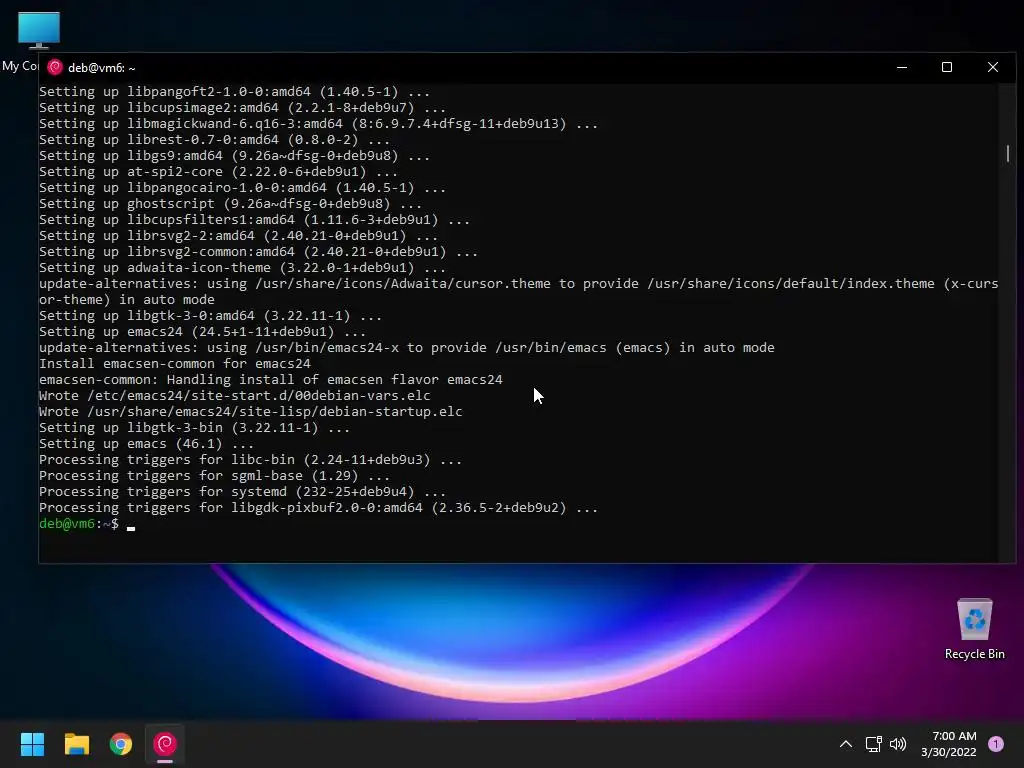Minimize the deb@vm6 terminal window
Image resolution: width=1024 pixels, height=768 pixels.
click(x=902, y=67)
